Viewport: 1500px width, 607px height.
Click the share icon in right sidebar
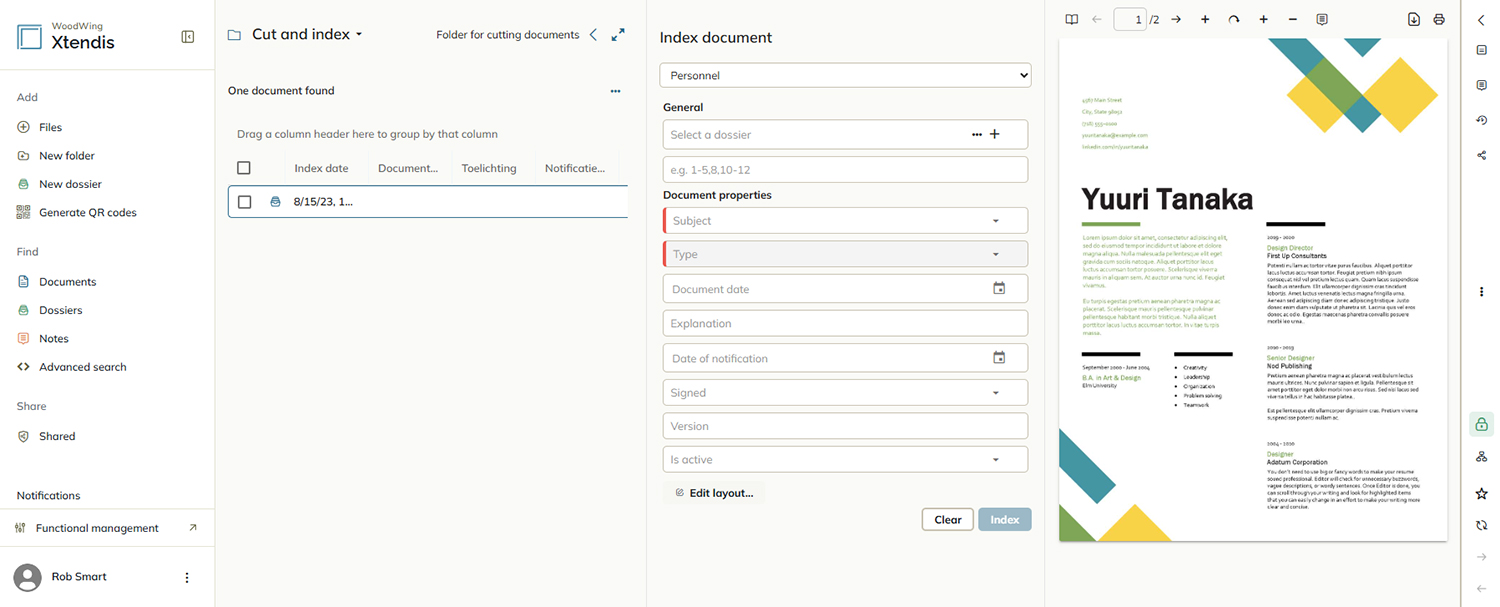click(1481, 155)
